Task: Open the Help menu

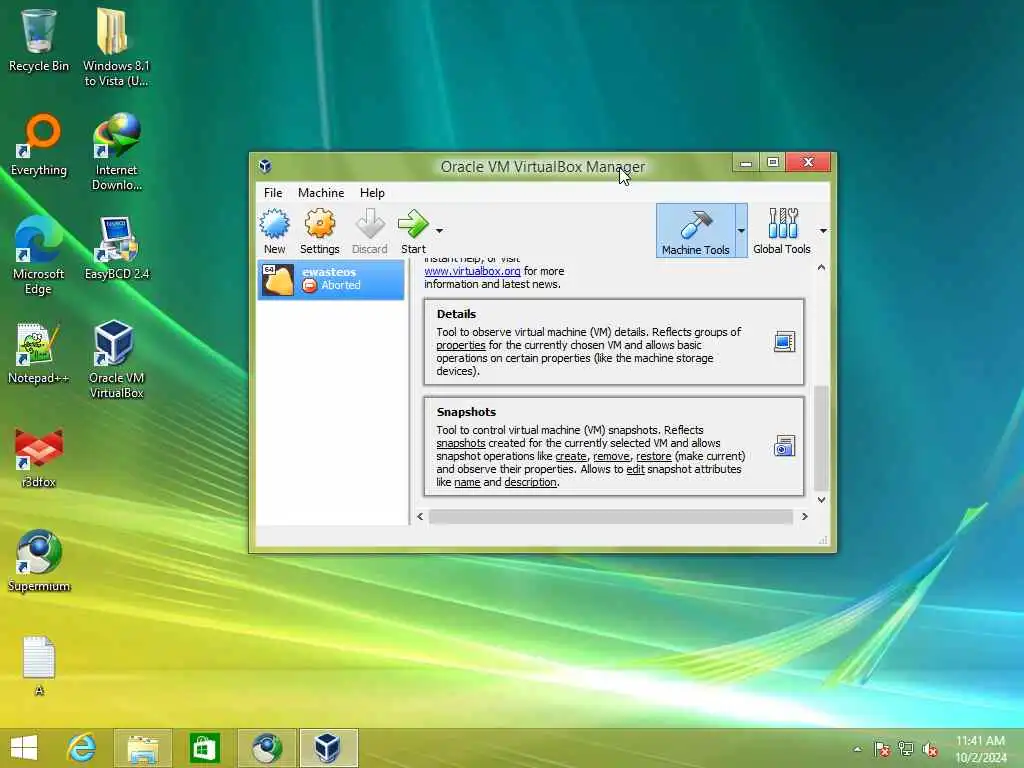Action: click(x=372, y=193)
